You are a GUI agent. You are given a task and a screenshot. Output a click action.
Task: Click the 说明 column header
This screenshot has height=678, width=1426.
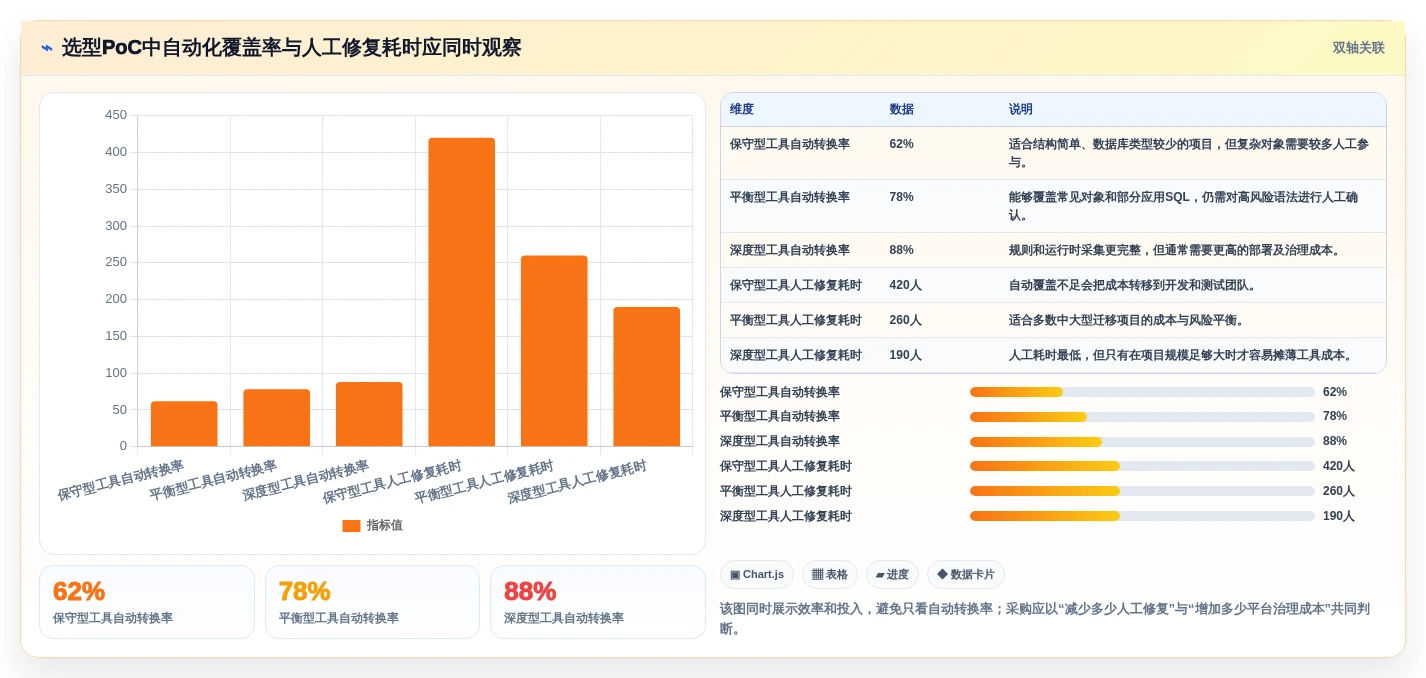pyautogui.click(x=1021, y=109)
